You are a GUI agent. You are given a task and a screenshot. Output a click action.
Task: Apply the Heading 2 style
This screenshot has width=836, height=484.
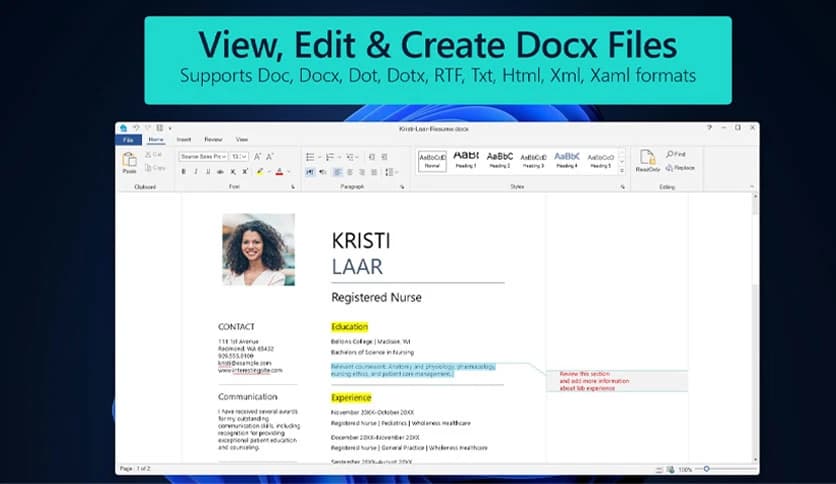(x=500, y=160)
